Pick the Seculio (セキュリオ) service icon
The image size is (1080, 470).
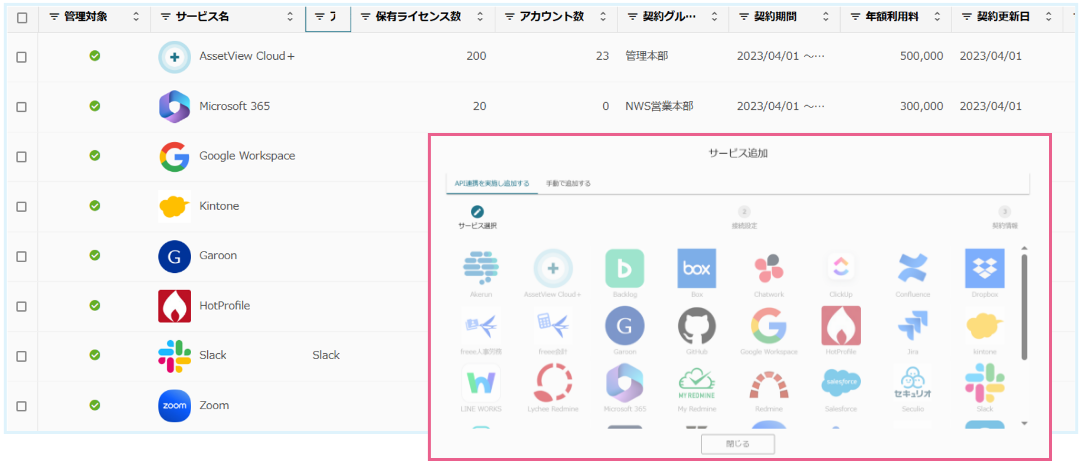(913, 383)
